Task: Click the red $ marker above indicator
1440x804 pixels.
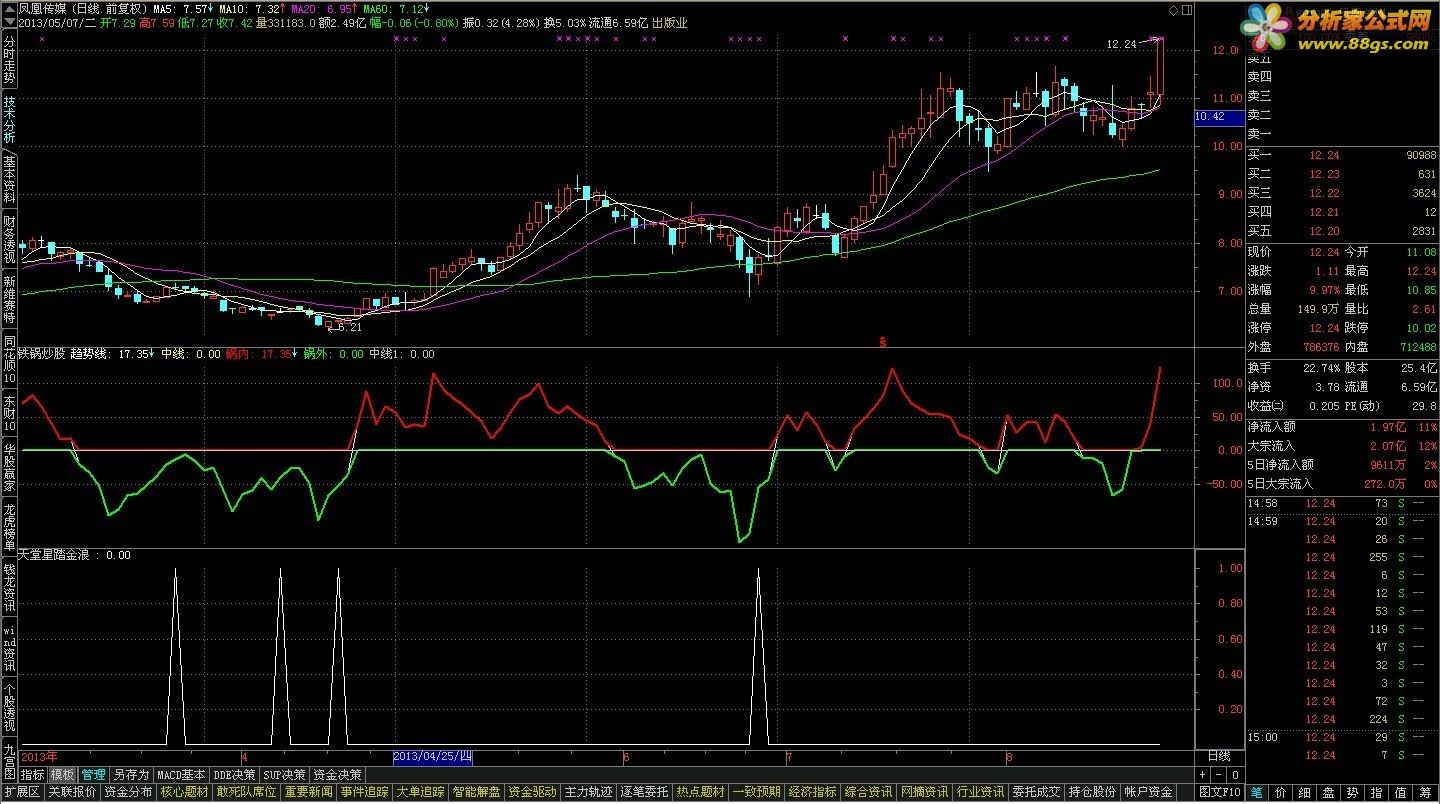Action: coord(883,341)
